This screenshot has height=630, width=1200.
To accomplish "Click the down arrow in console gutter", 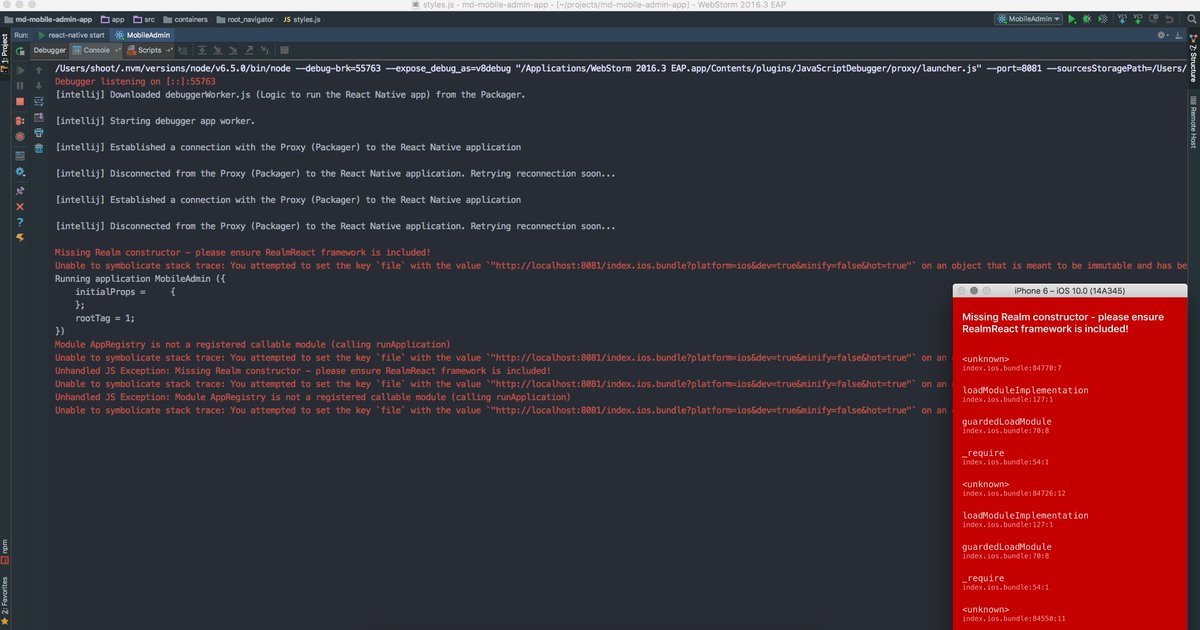I will pyautogui.click(x=39, y=86).
